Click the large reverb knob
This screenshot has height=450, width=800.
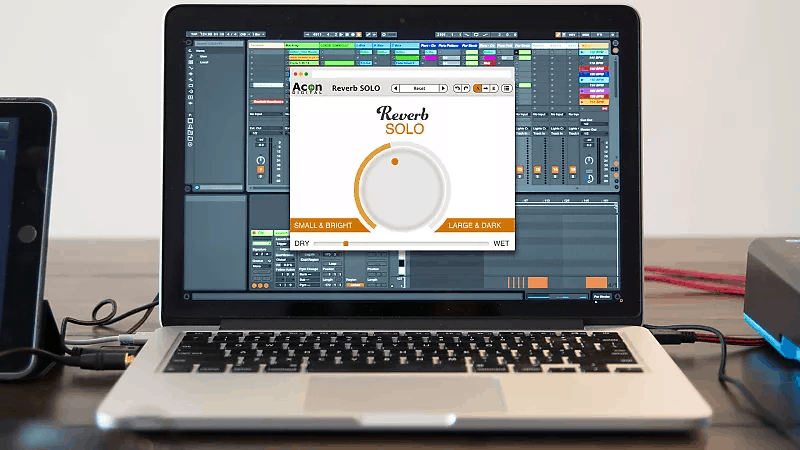click(x=402, y=189)
